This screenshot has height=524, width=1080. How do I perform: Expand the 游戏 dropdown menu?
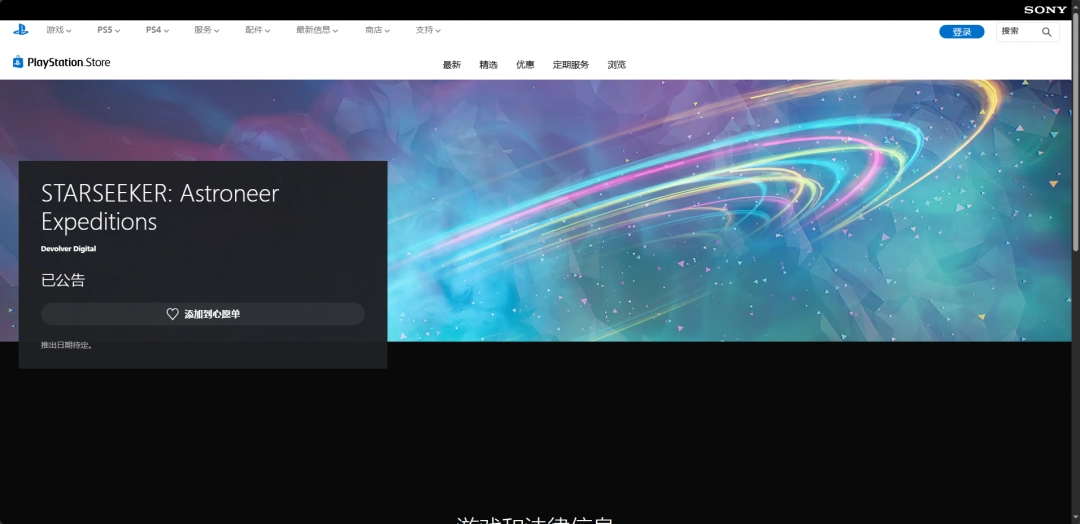59,30
